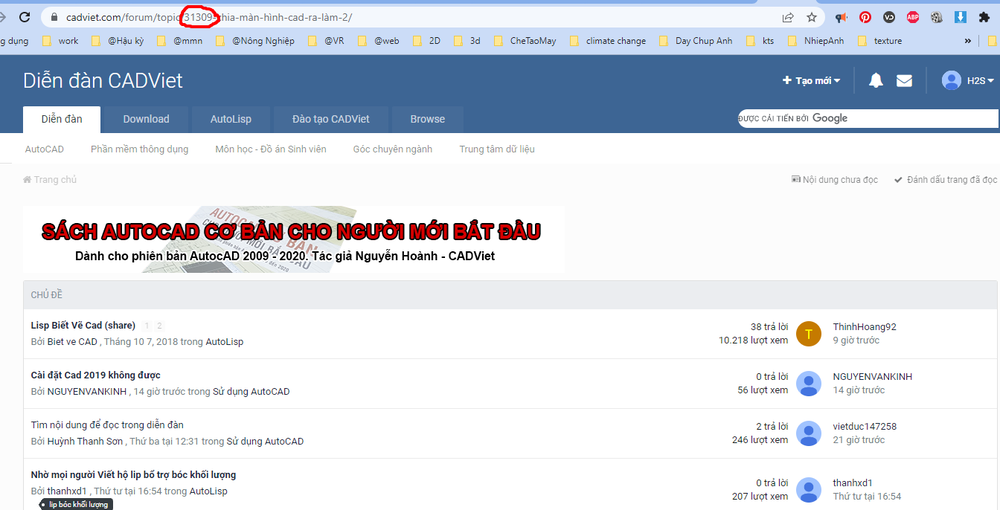Open the blue download arrow extension
The height and width of the screenshot is (510, 1000).
point(960,17)
